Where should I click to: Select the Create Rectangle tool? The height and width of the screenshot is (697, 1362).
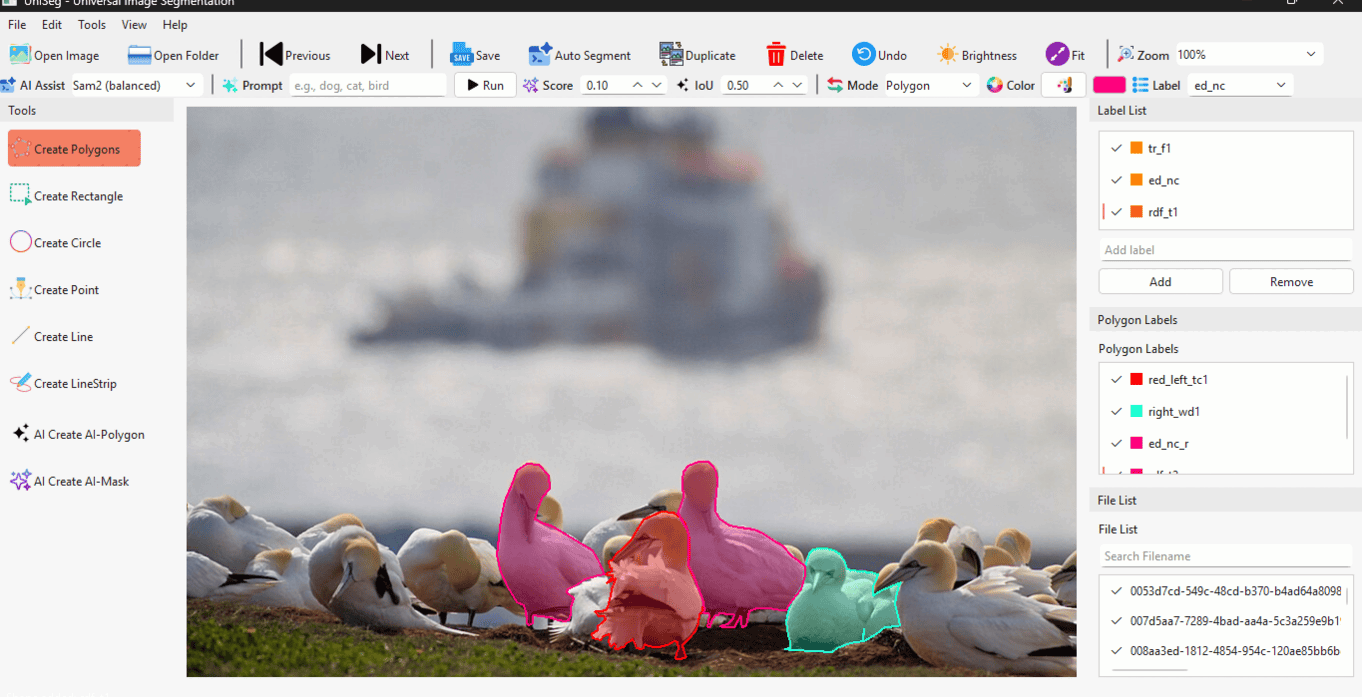[x=67, y=196]
